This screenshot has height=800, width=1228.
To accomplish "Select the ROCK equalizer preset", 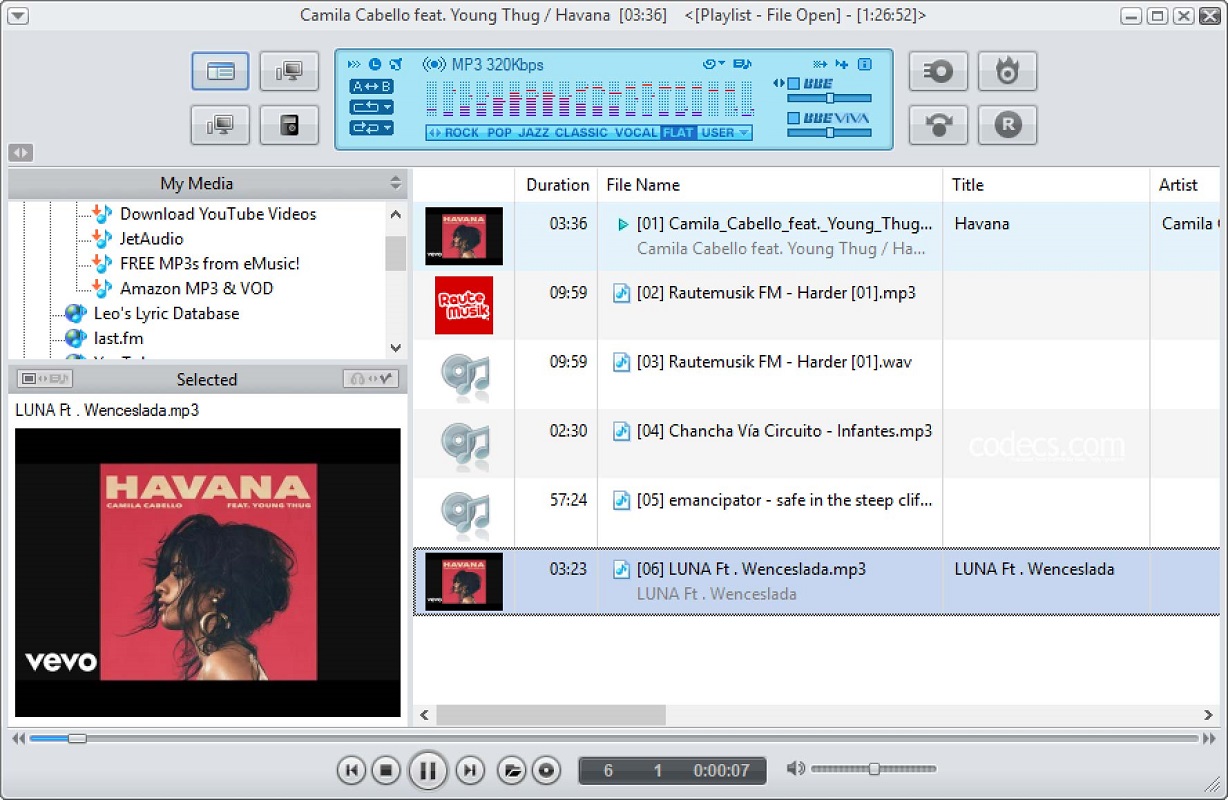I will [462, 133].
